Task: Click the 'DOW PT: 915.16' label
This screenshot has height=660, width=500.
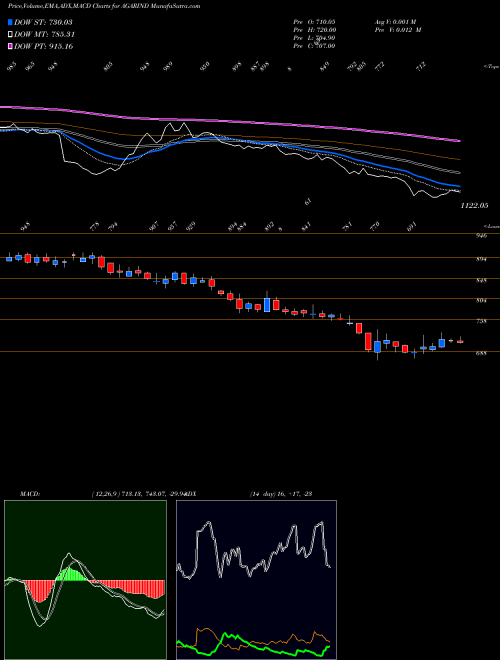Action: coord(44,46)
